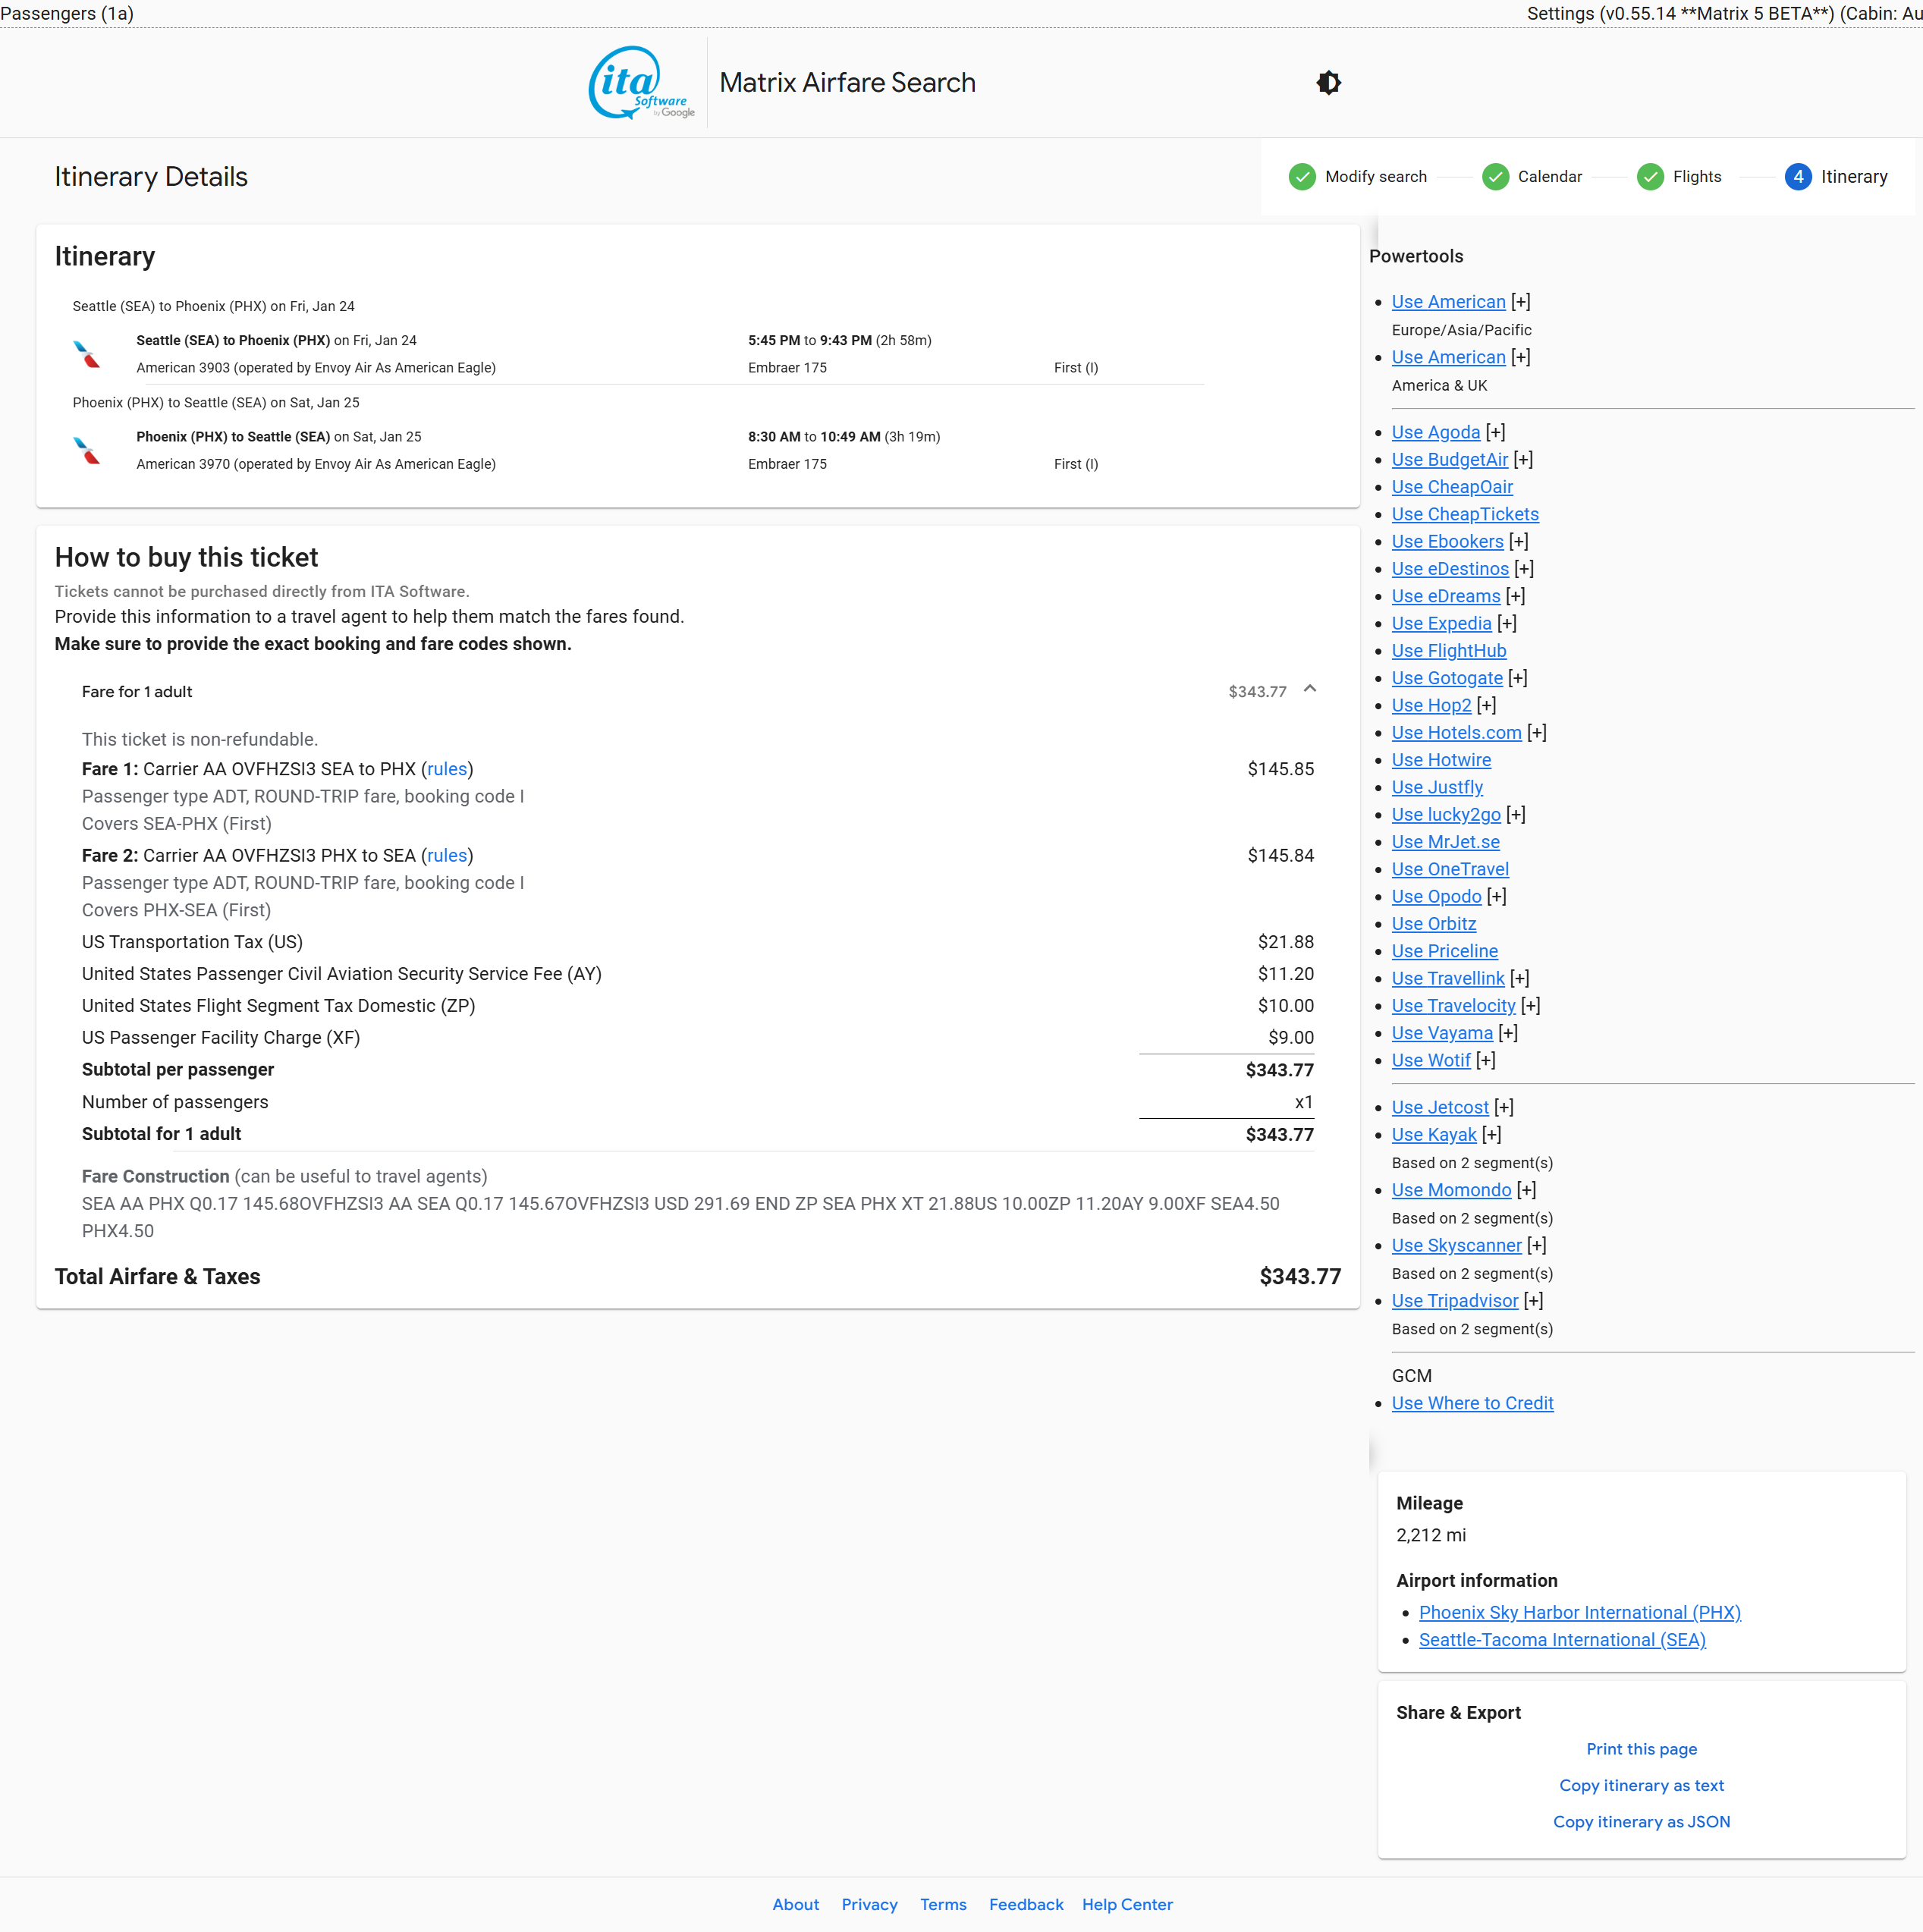Click Use Momondo link
The height and width of the screenshot is (1932, 1923).
coord(1451,1190)
